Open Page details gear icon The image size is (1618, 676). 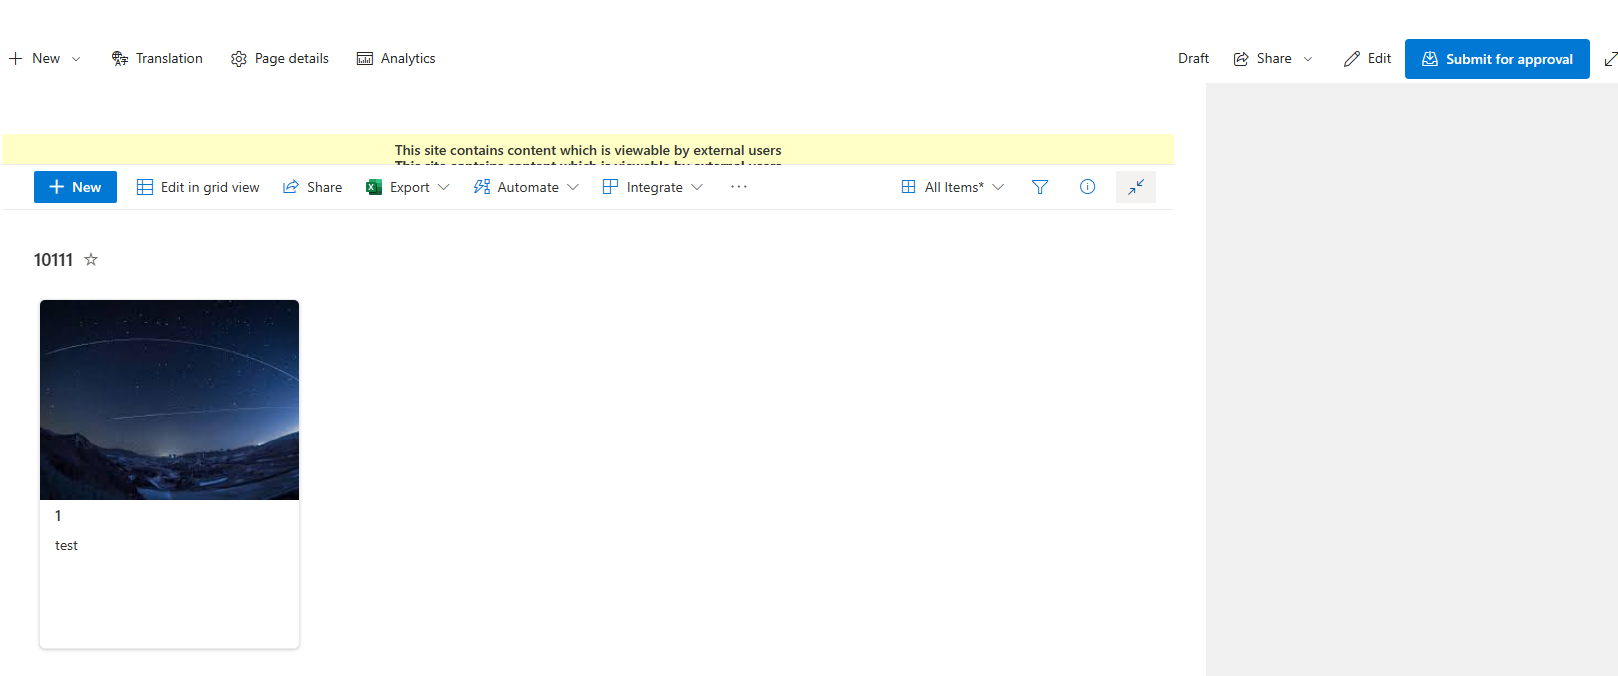click(239, 59)
